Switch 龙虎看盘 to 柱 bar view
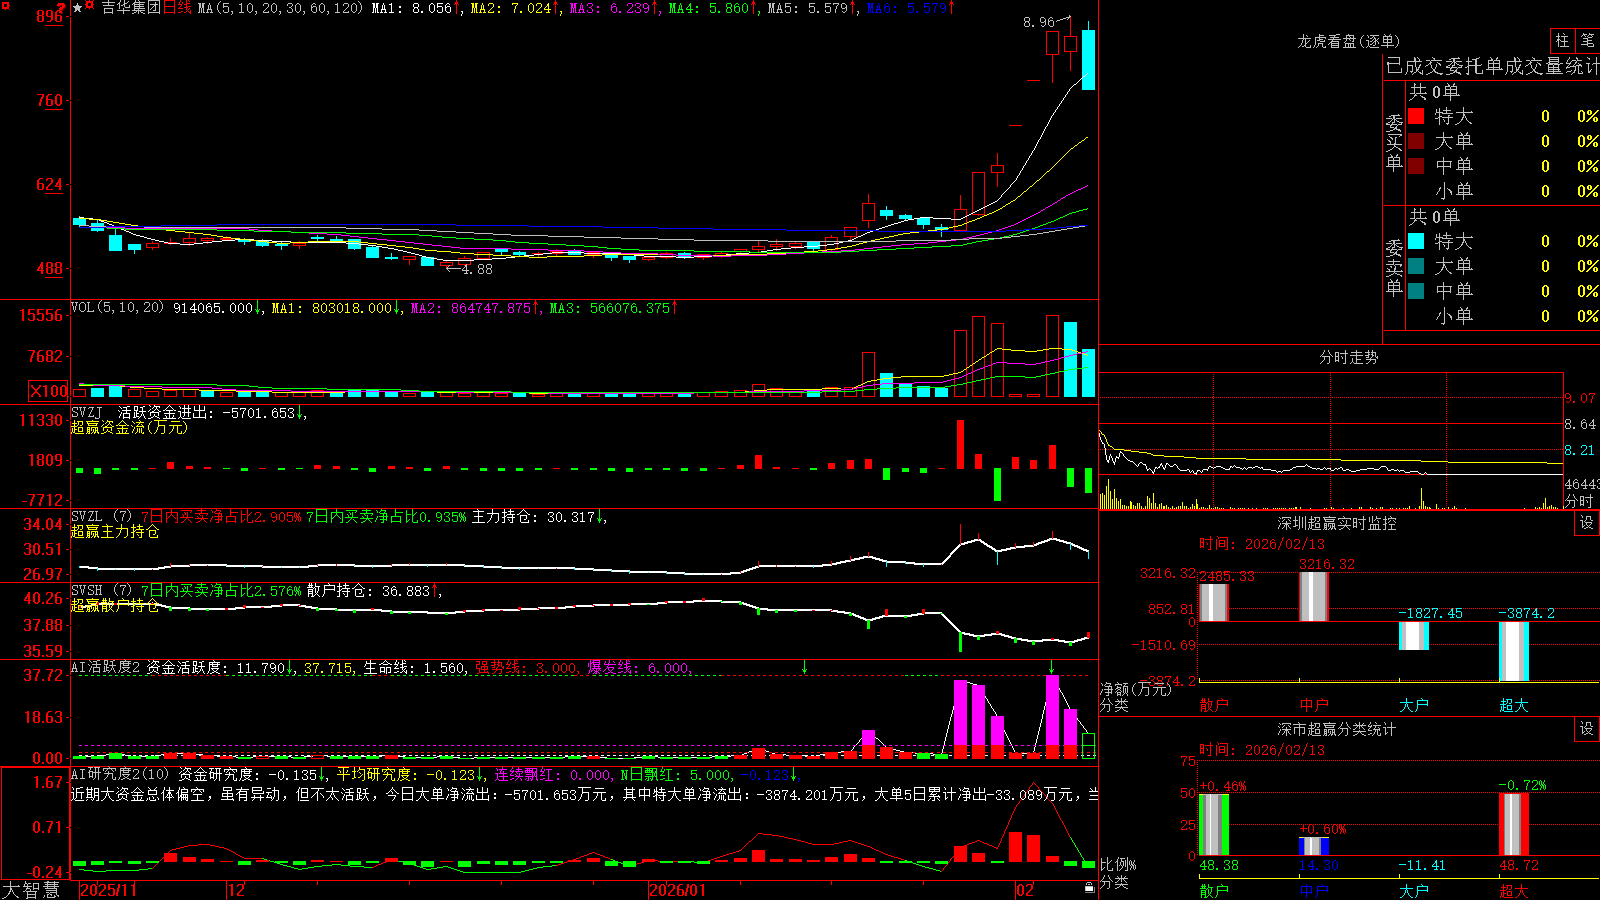This screenshot has height=900, width=1600. click(1562, 40)
